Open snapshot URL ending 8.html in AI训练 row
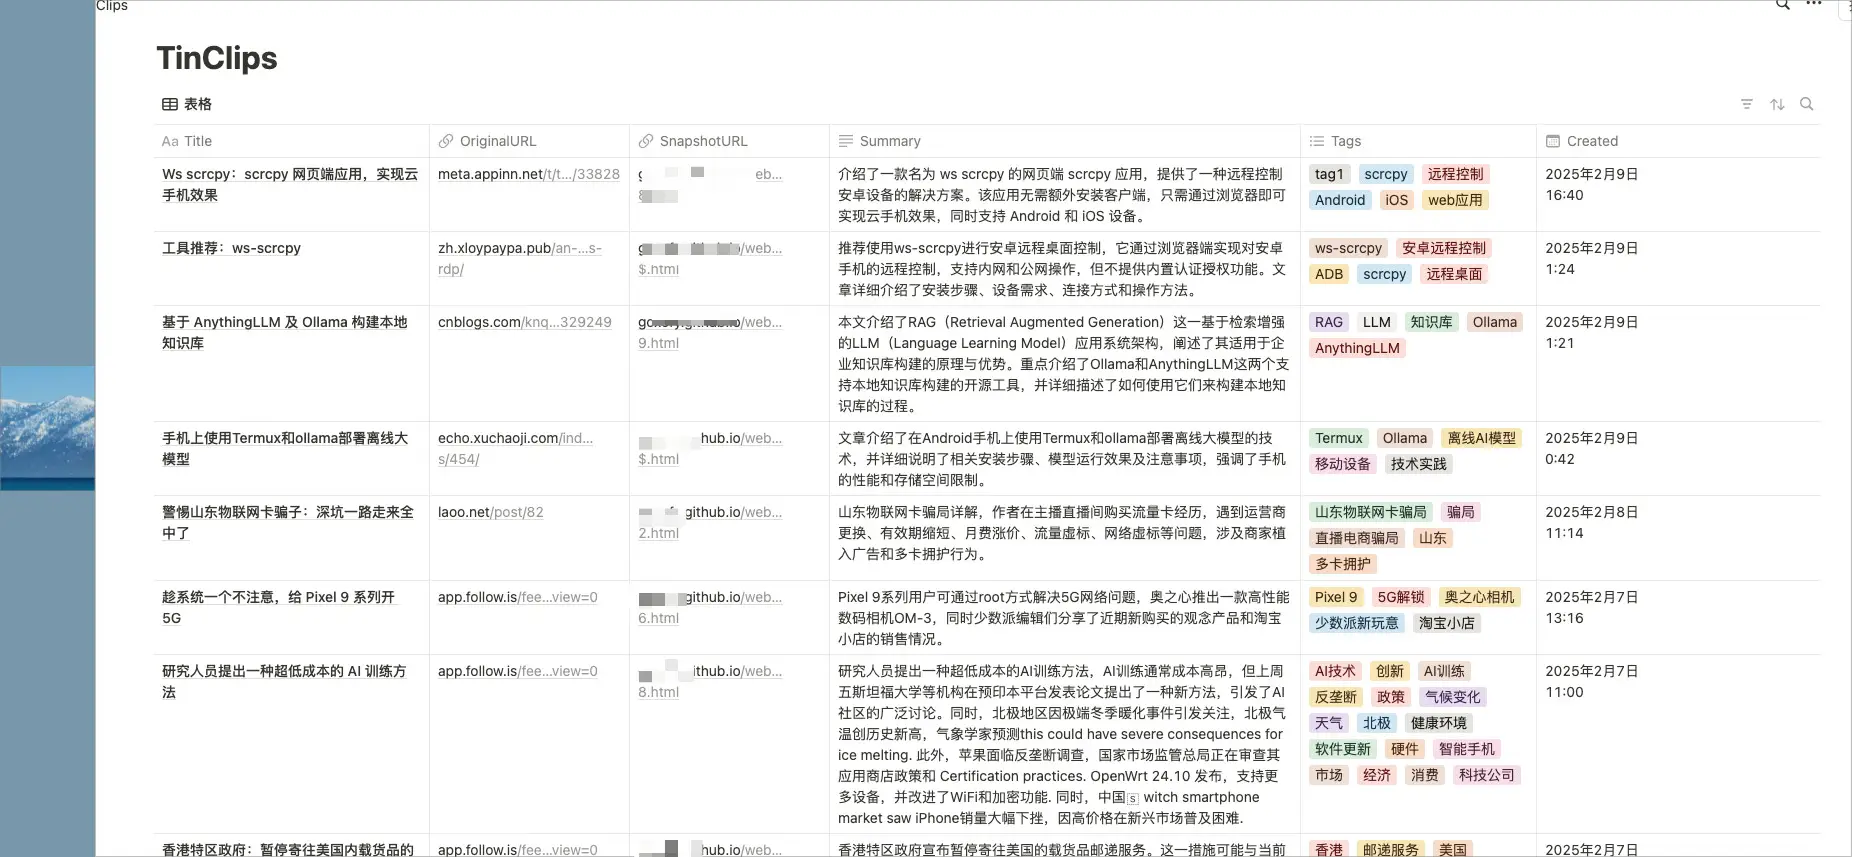The height and width of the screenshot is (857, 1852). click(710, 681)
